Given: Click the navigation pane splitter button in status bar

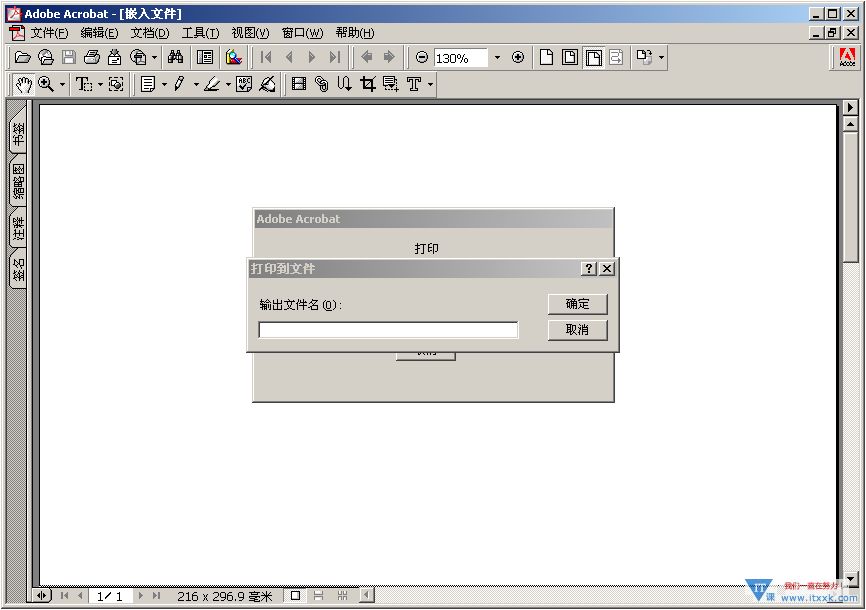Looking at the screenshot, I should (41, 596).
